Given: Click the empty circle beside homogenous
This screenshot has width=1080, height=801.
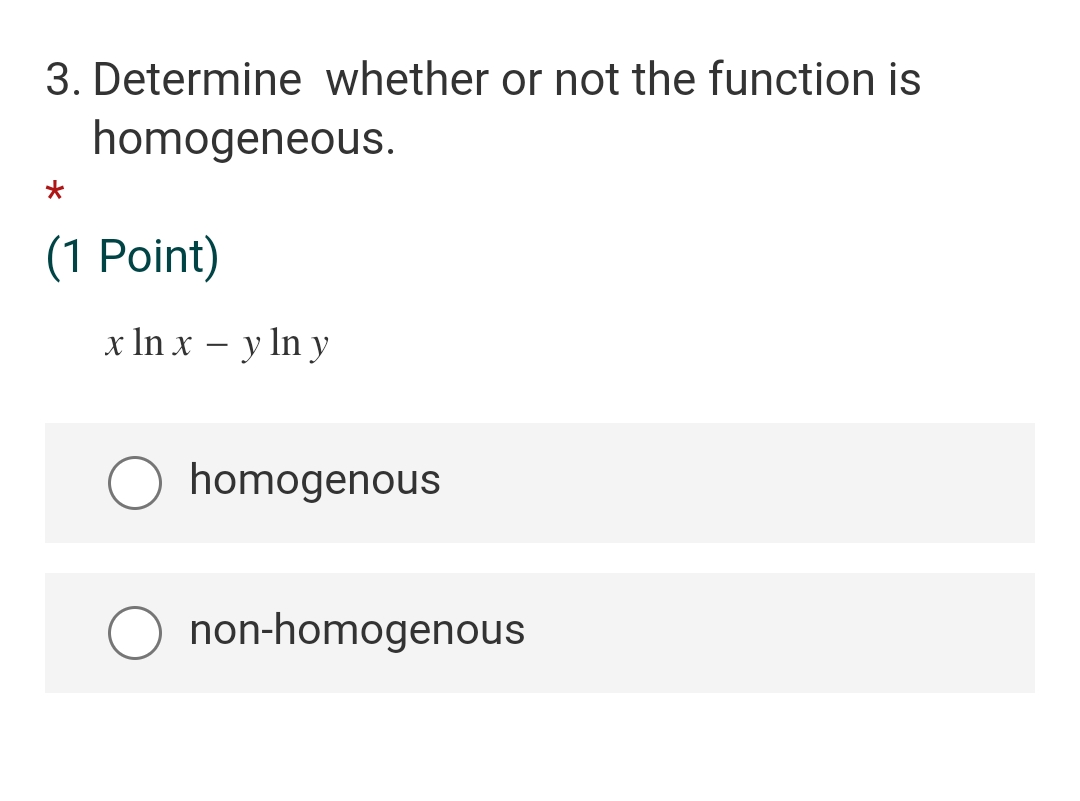Looking at the screenshot, I should pyautogui.click(x=135, y=483).
